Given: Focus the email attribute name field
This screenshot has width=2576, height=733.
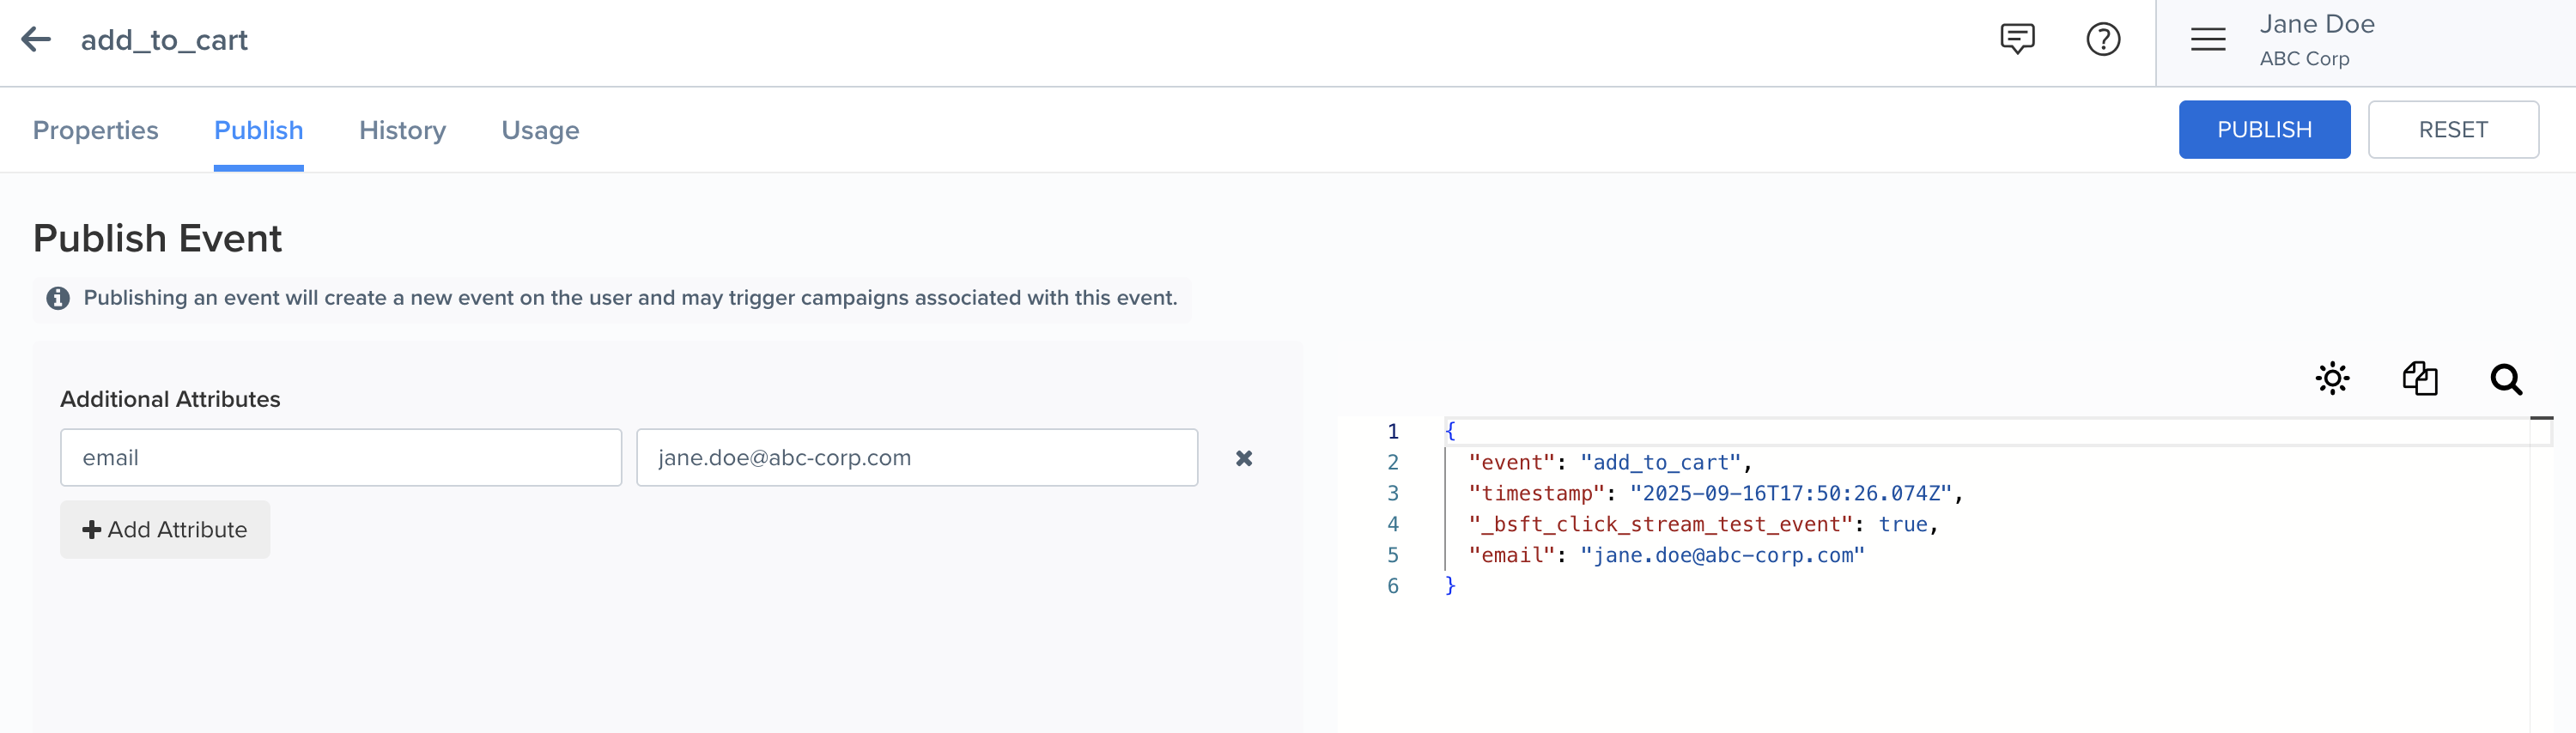Looking at the screenshot, I should click(341, 457).
